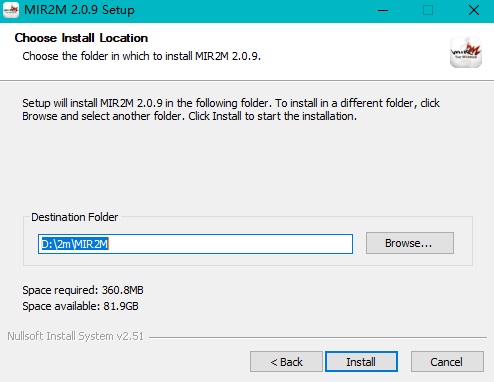Click the highlighted D:\2m\MIR2M path text
494x382 pixels.
tap(75, 244)
